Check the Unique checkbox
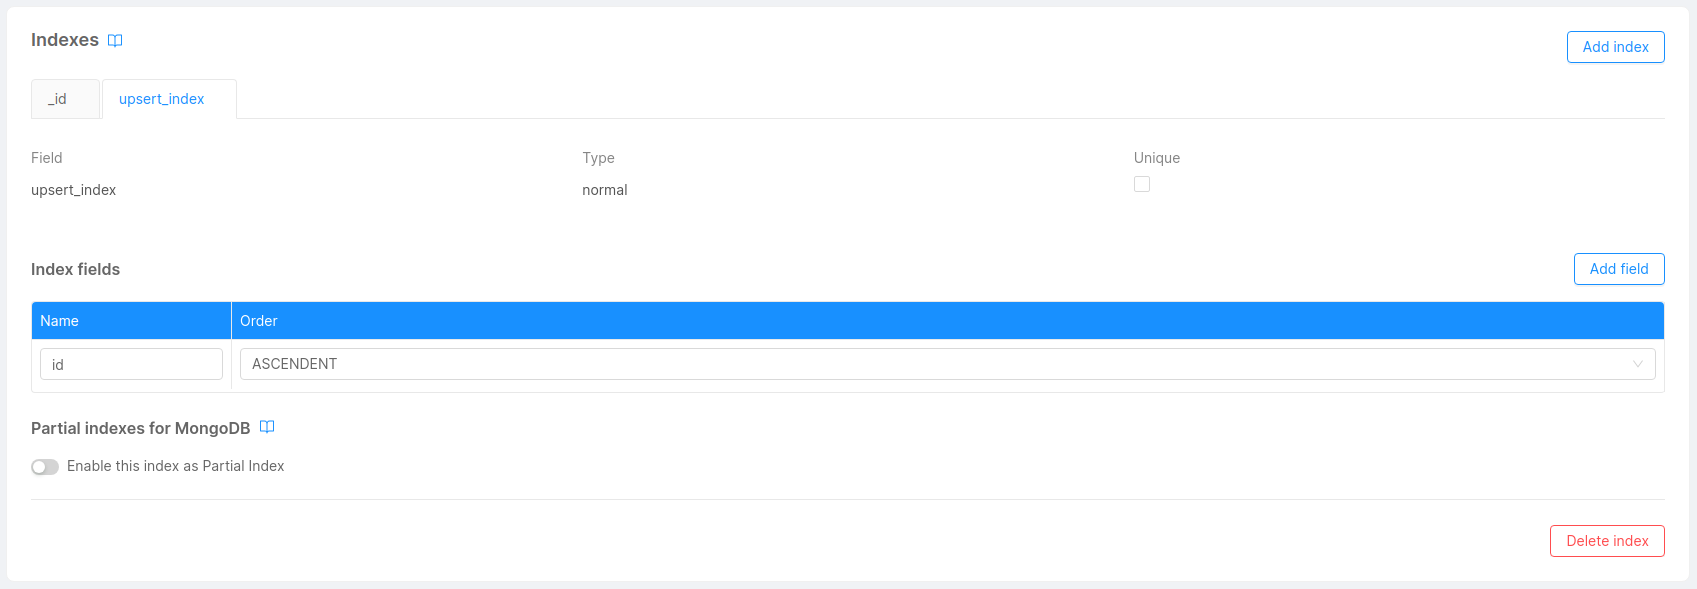1697x589 pixels. pos(1142,184)
